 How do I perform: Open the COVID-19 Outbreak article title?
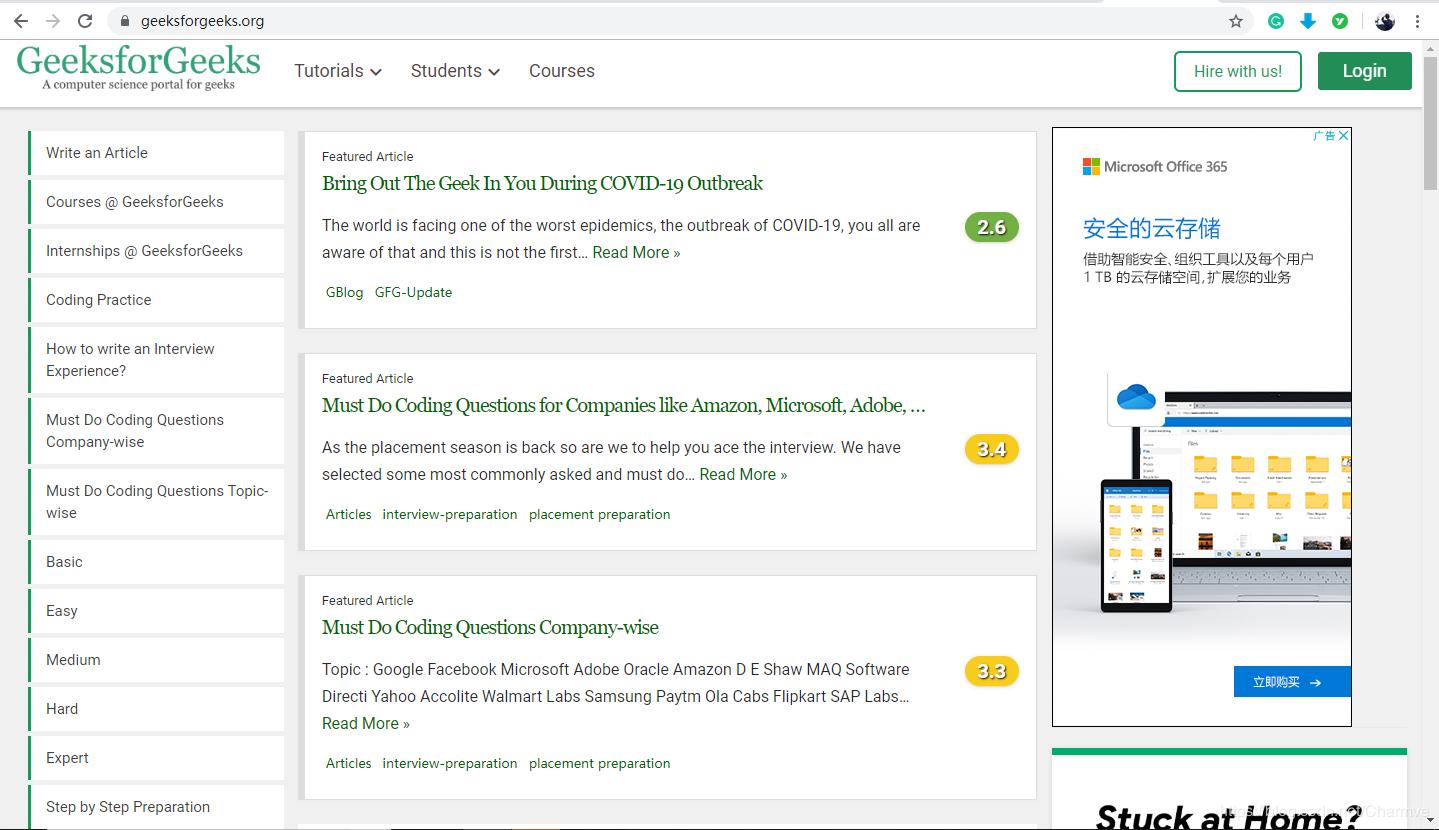pos(542,183)
